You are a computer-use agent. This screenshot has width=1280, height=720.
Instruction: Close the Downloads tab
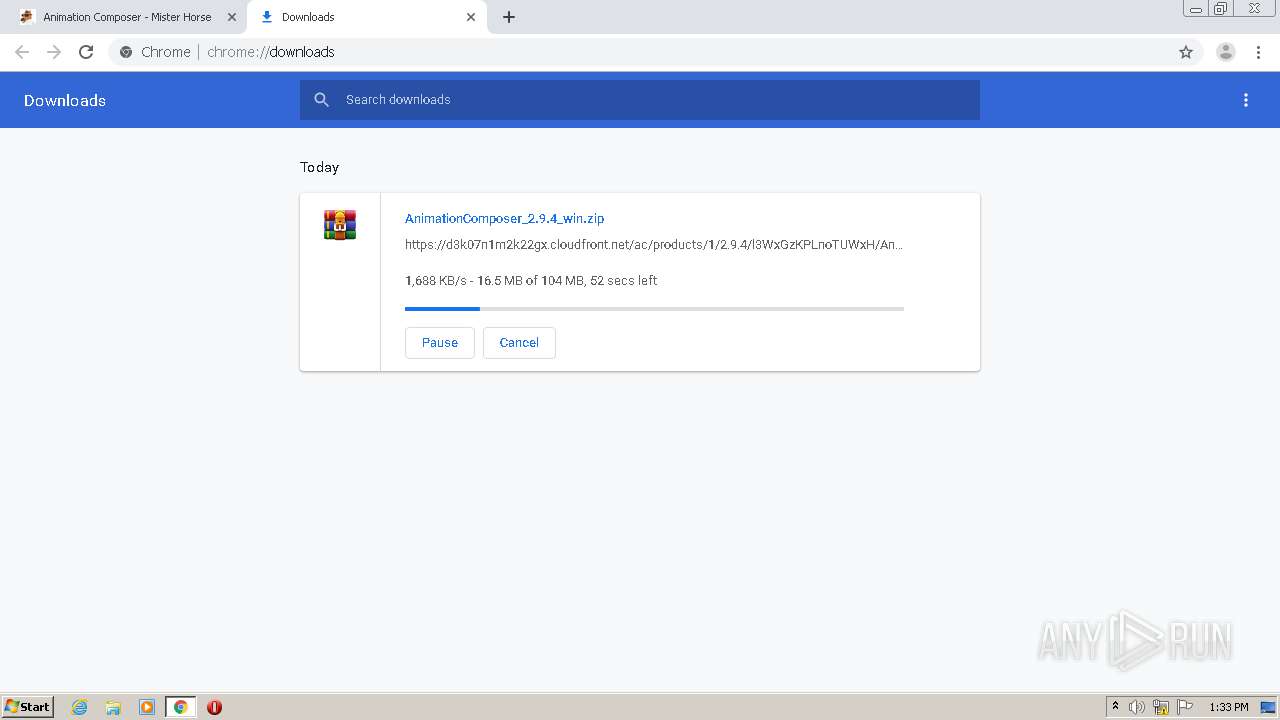[x=471, y=17]
